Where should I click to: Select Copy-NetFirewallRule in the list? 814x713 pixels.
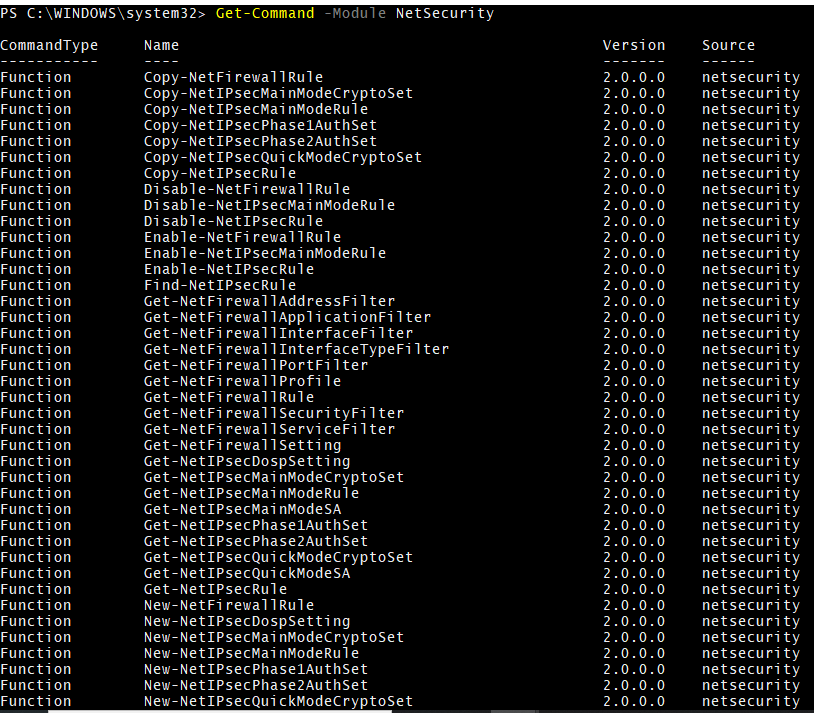(233, 77)
